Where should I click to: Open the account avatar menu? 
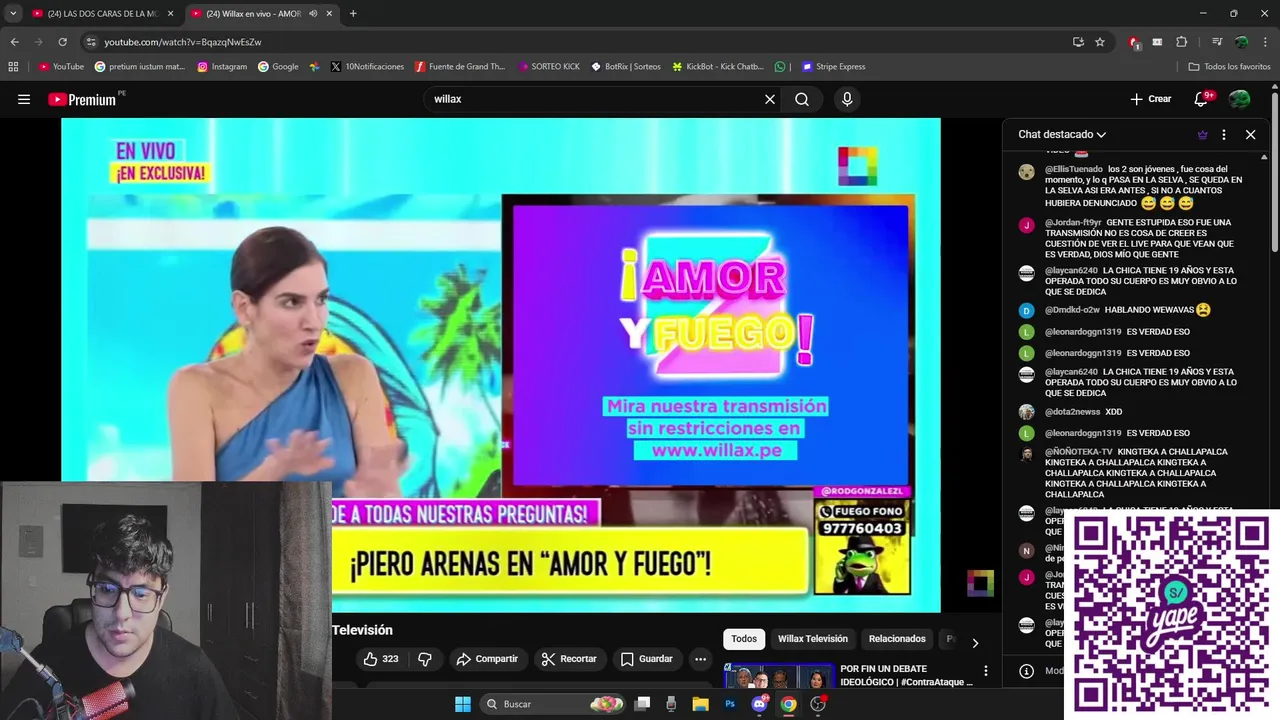point(1239,99)
